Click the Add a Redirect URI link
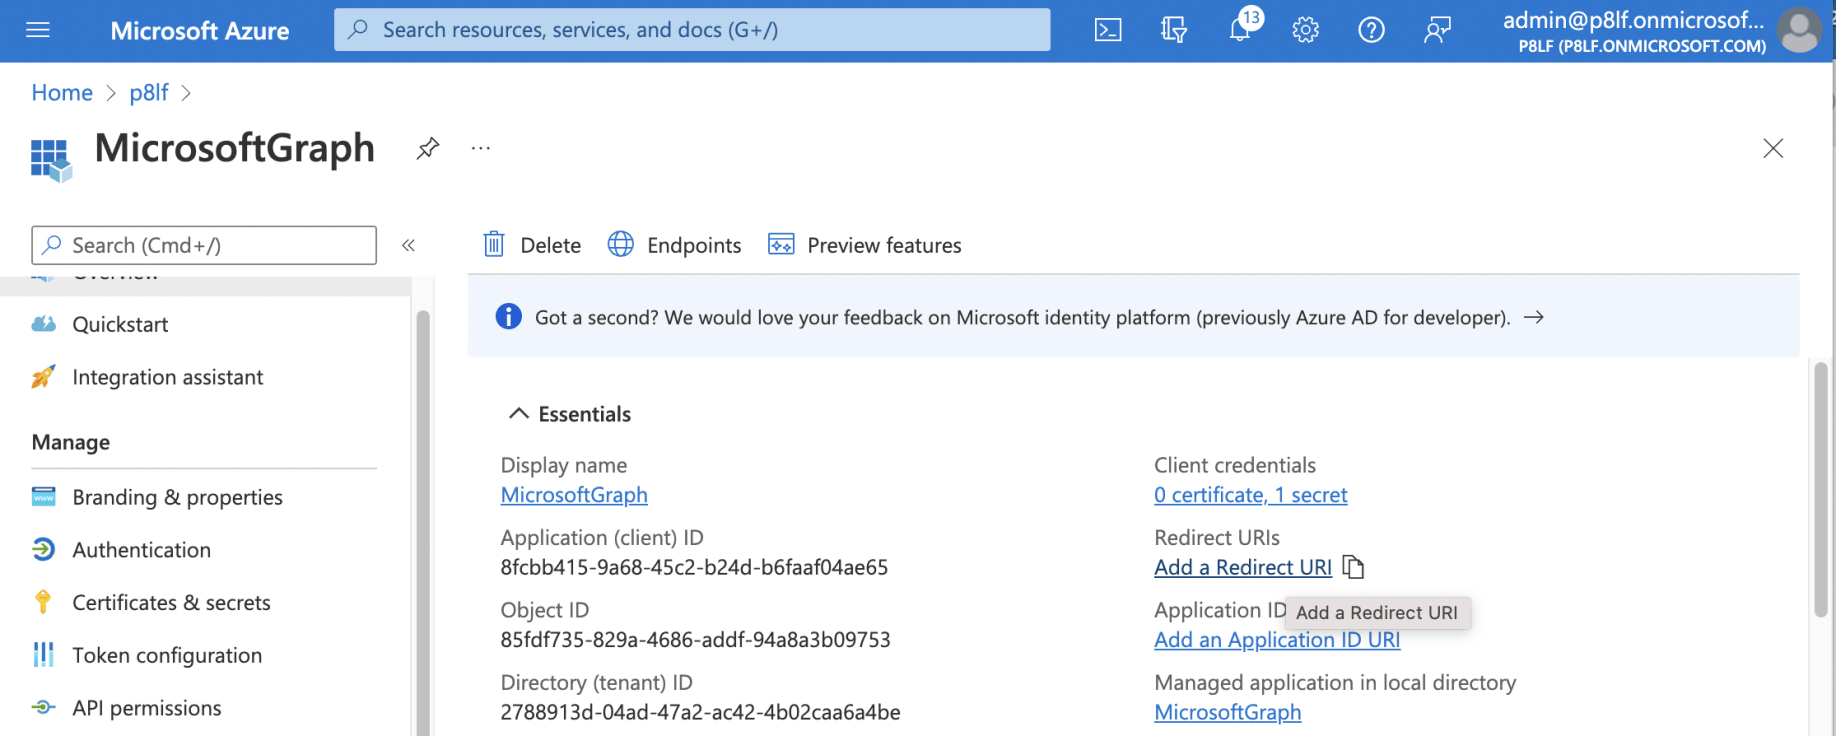The height and width of the screenshot is (736, 1836). (x=1242, y=567)
